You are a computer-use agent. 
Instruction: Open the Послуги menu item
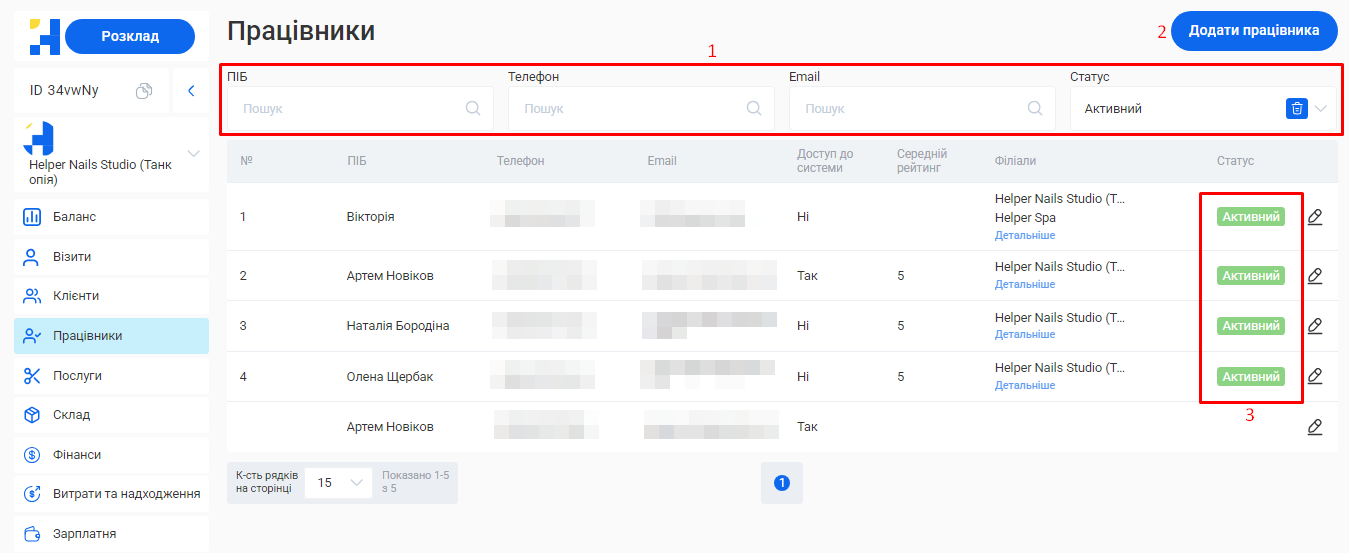[x=77, y=376]
